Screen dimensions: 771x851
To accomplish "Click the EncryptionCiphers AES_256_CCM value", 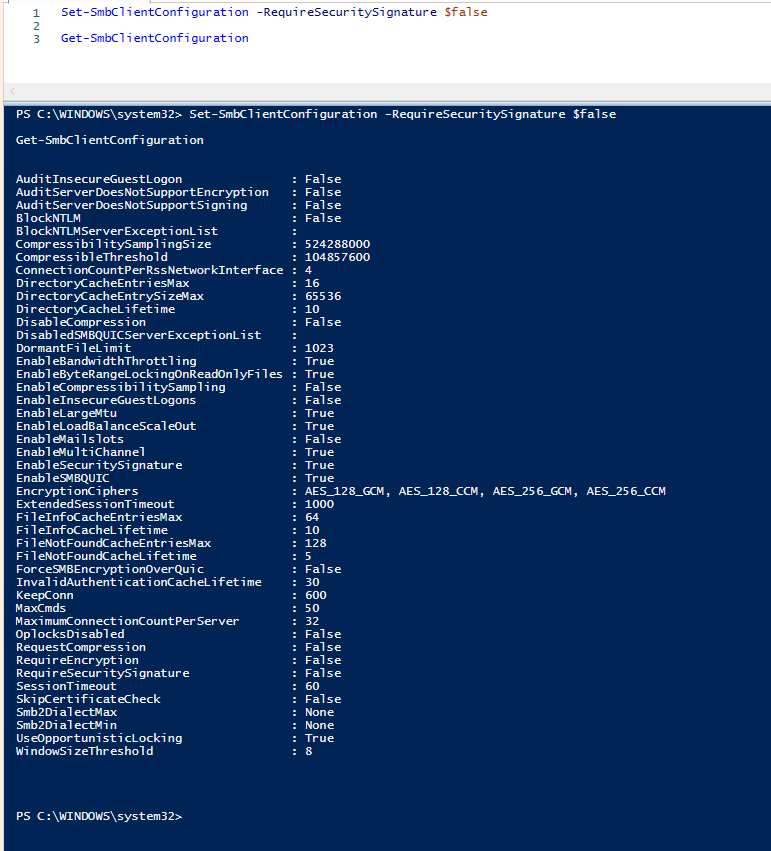I will 626,491.
